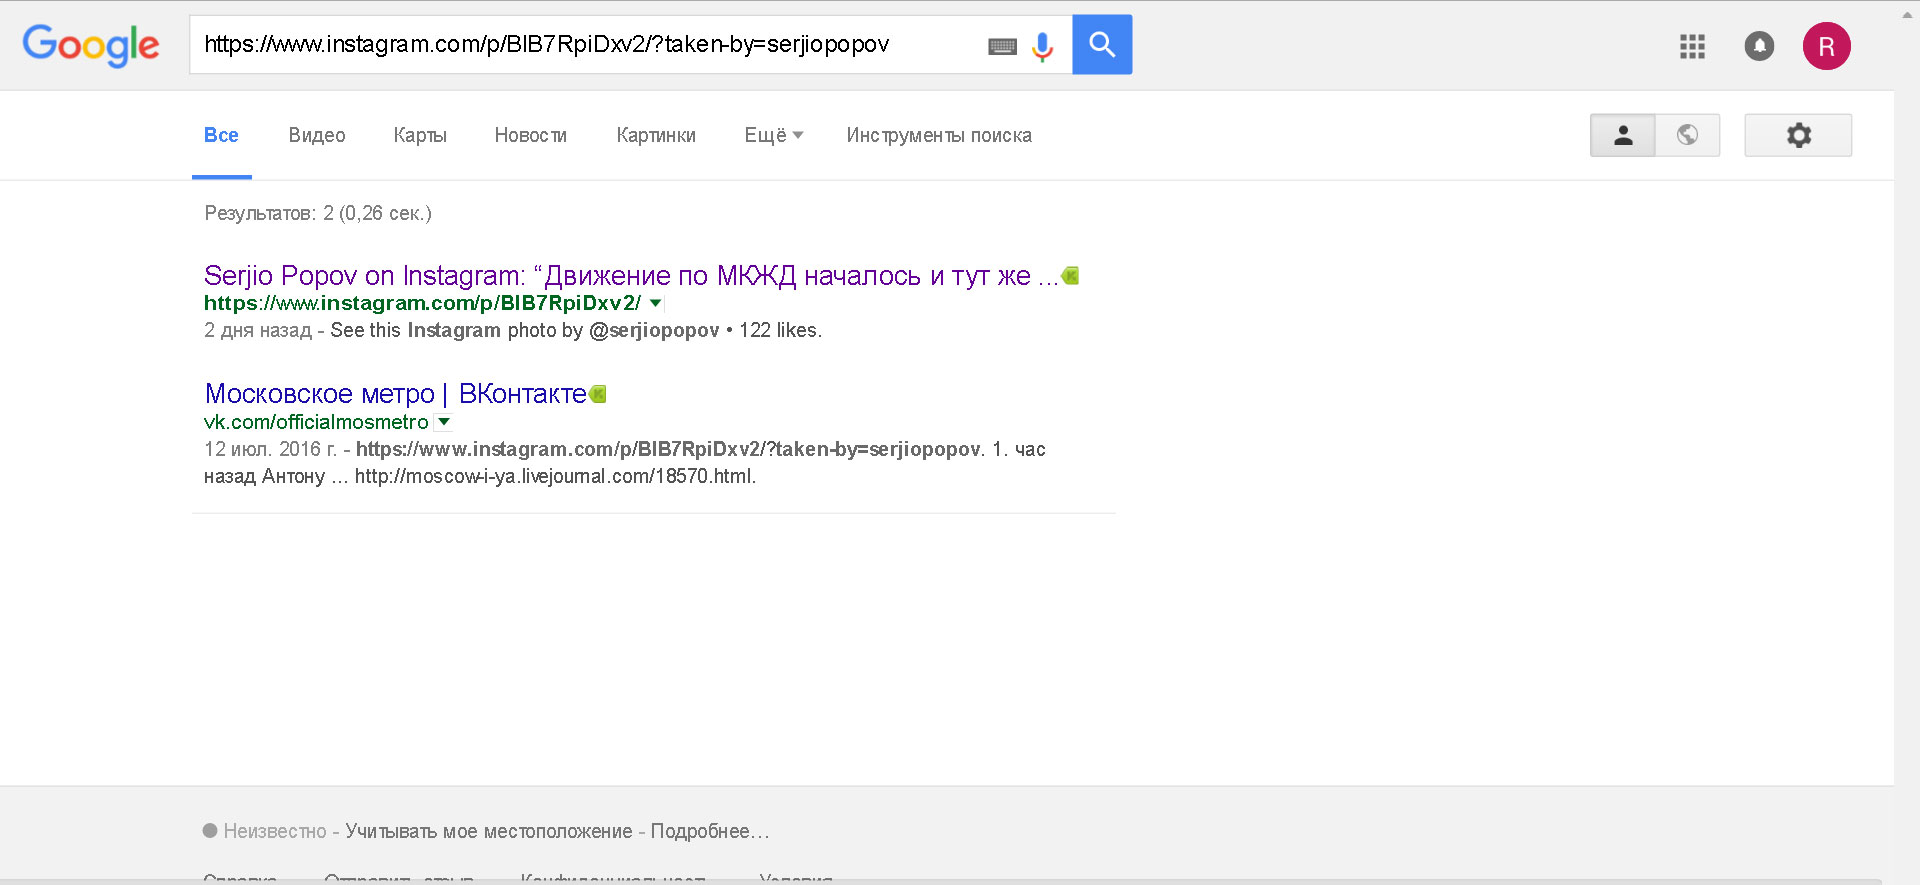The height and width of the screenshot is (885, 1920).
Task: Open Serjio Popov on Instagram result
Action: pos(631,275)
